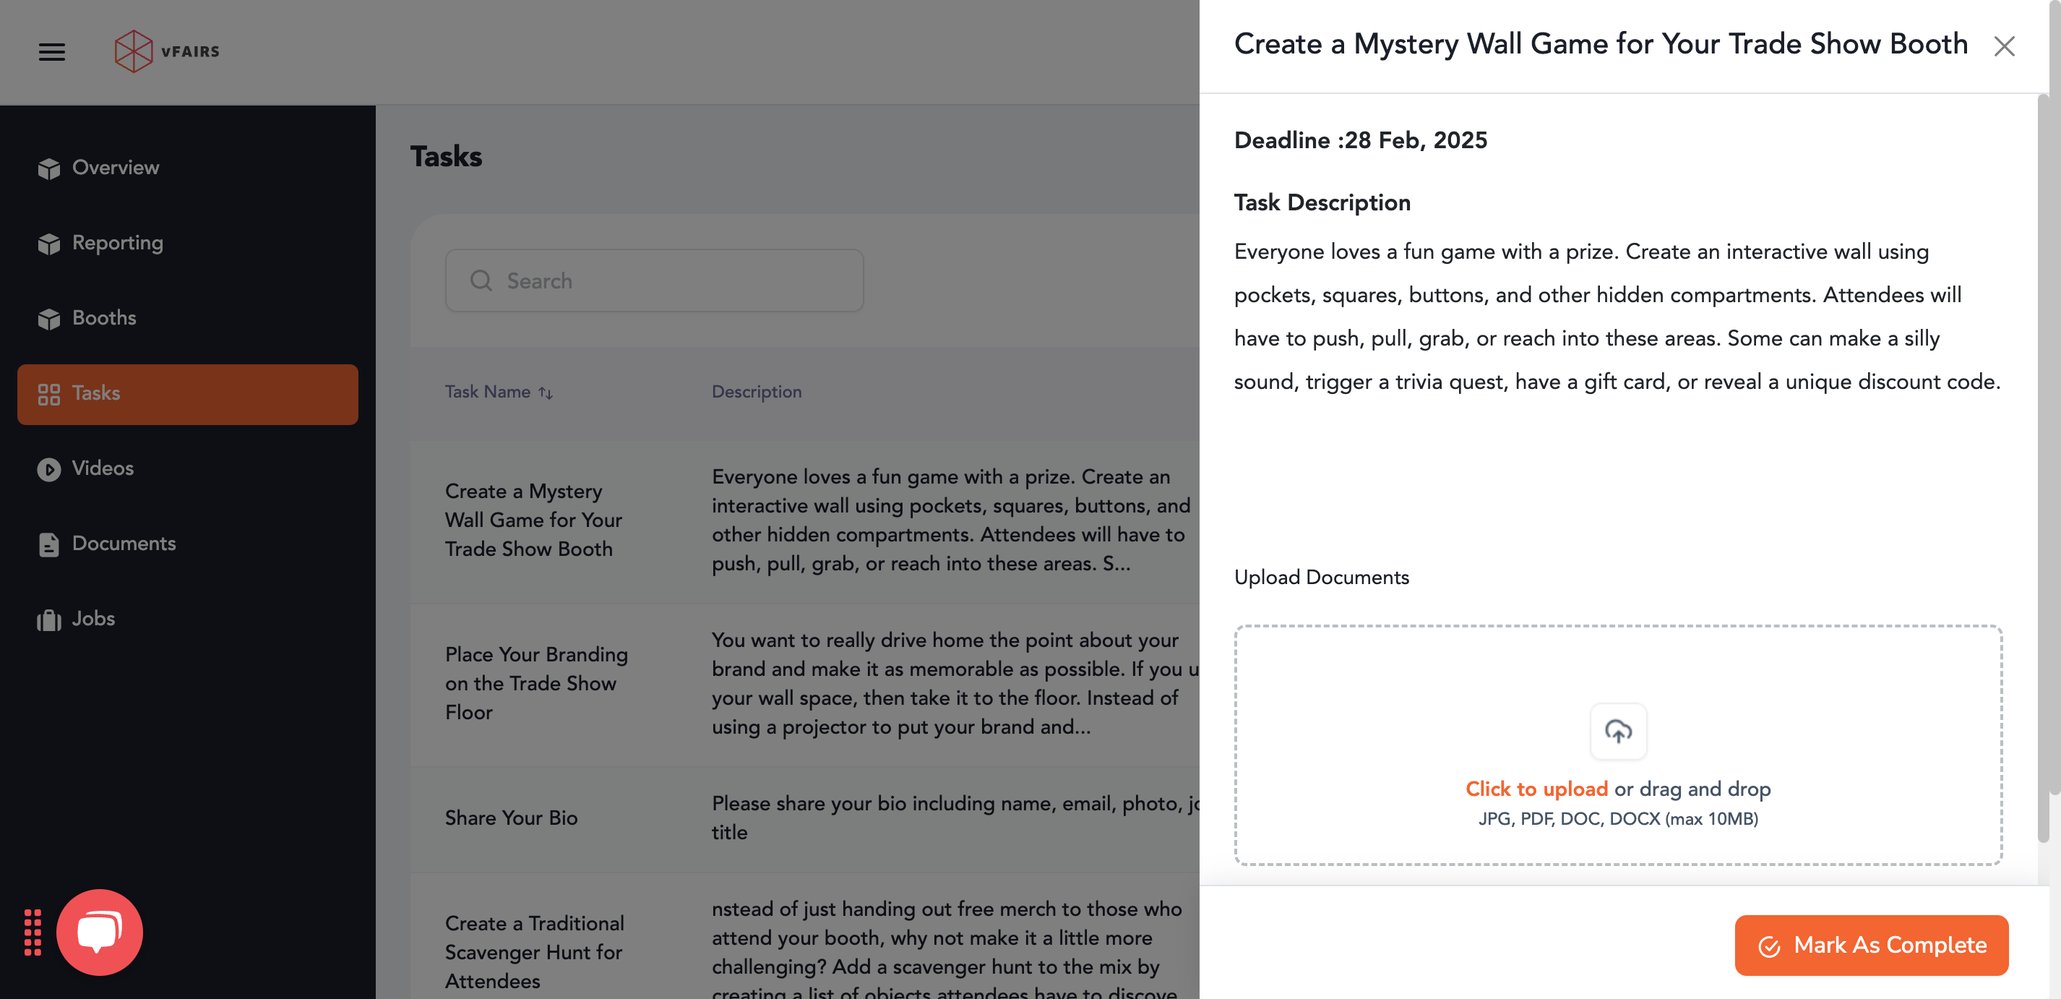Open the Booths section icon
Image resolution: width=2061 pixels, height=999 pixels.
(x=49, y=318)
